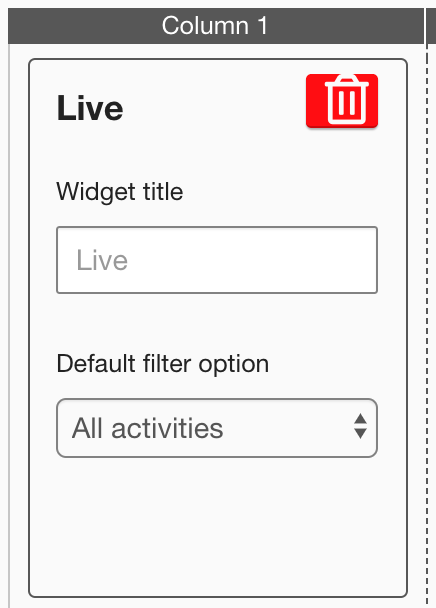Expand the filter select via its stepper arrows
This screenshot has width=436, height=608.
[x=360, y=426]
